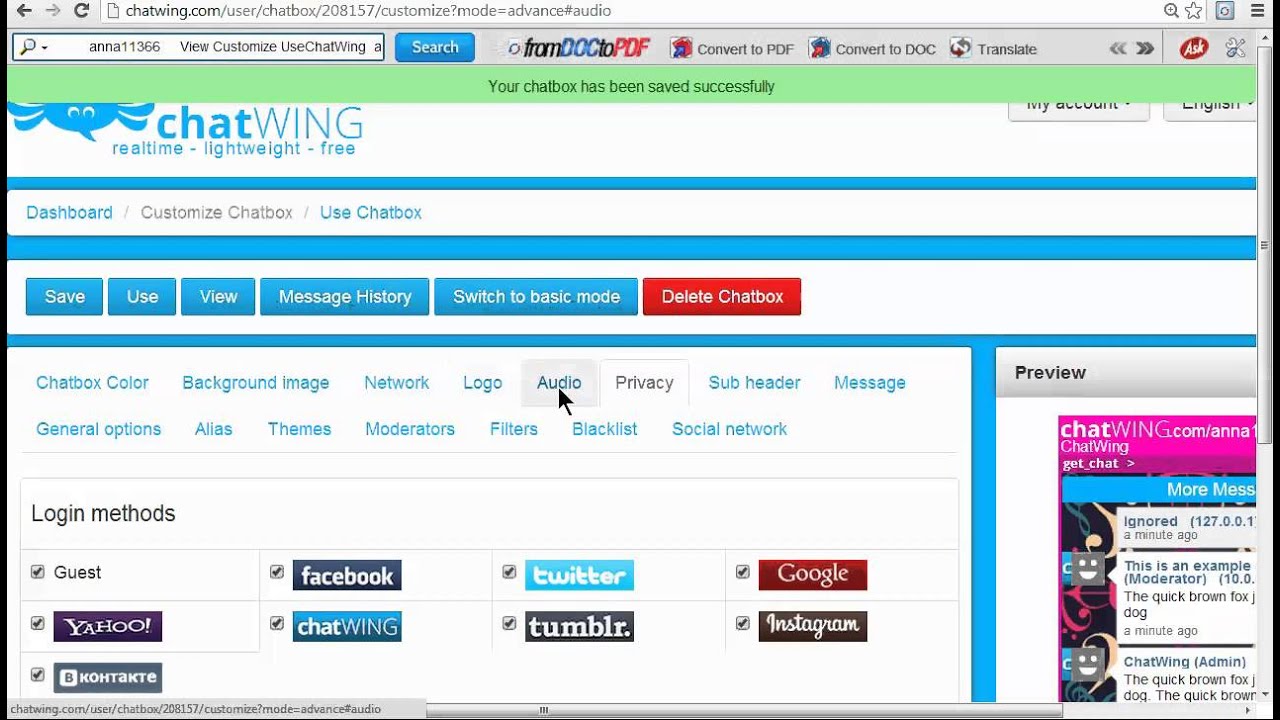Screen dimensions: 1280x720
Task: Open the English language dropdown
Action: [1210, 106]
